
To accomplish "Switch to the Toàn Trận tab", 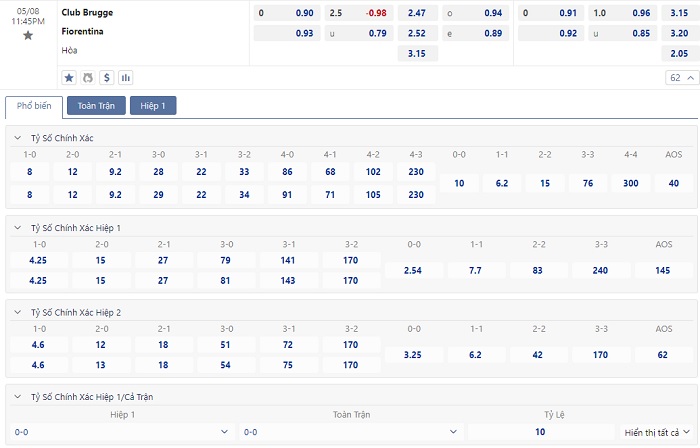I will tap(97, 106).
